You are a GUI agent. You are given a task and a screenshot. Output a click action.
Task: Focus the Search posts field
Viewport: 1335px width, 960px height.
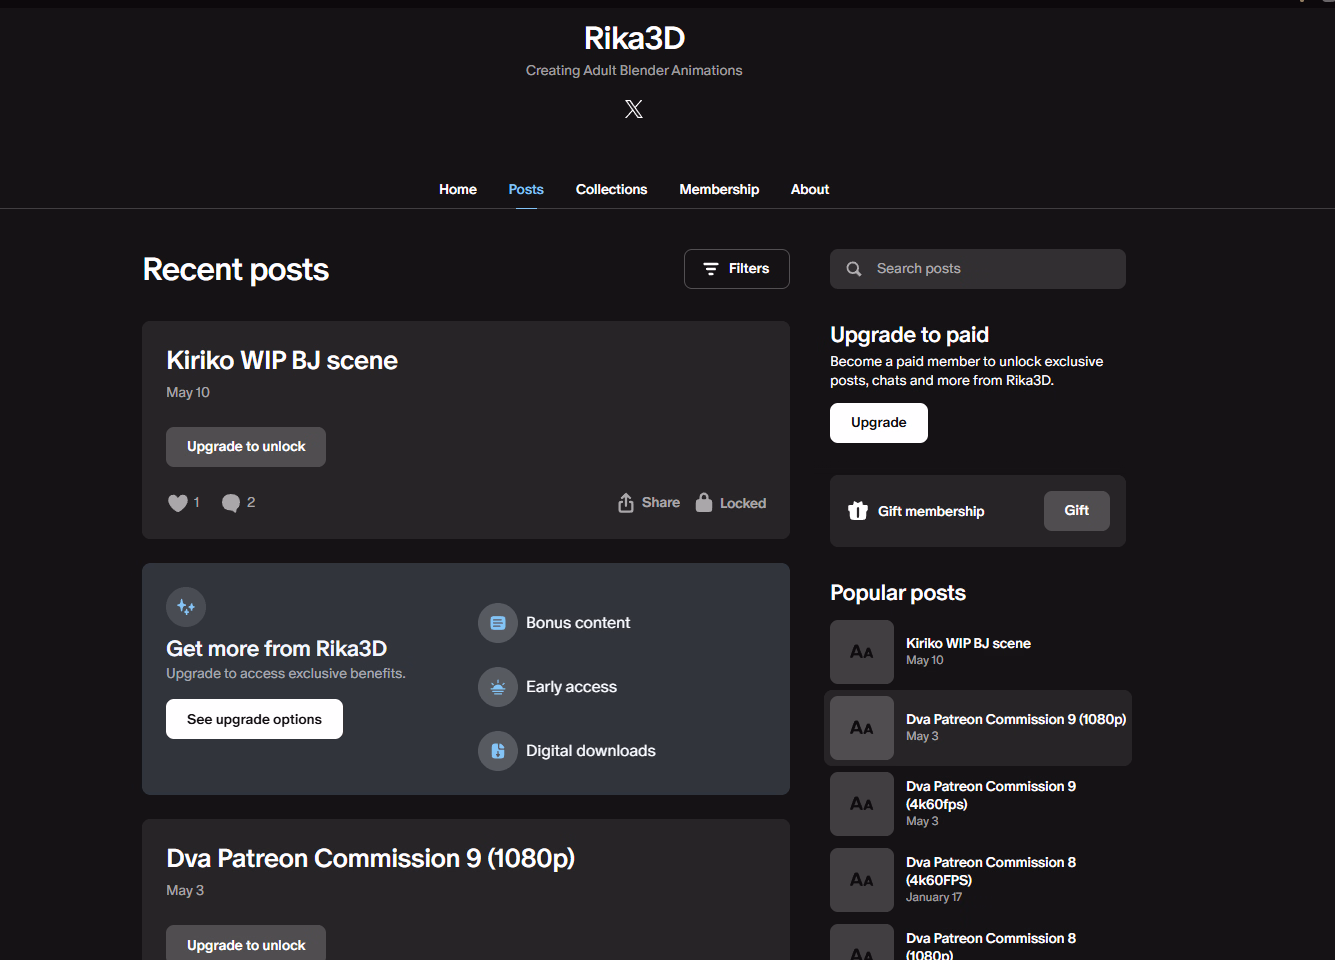click(x=990, y=269)
